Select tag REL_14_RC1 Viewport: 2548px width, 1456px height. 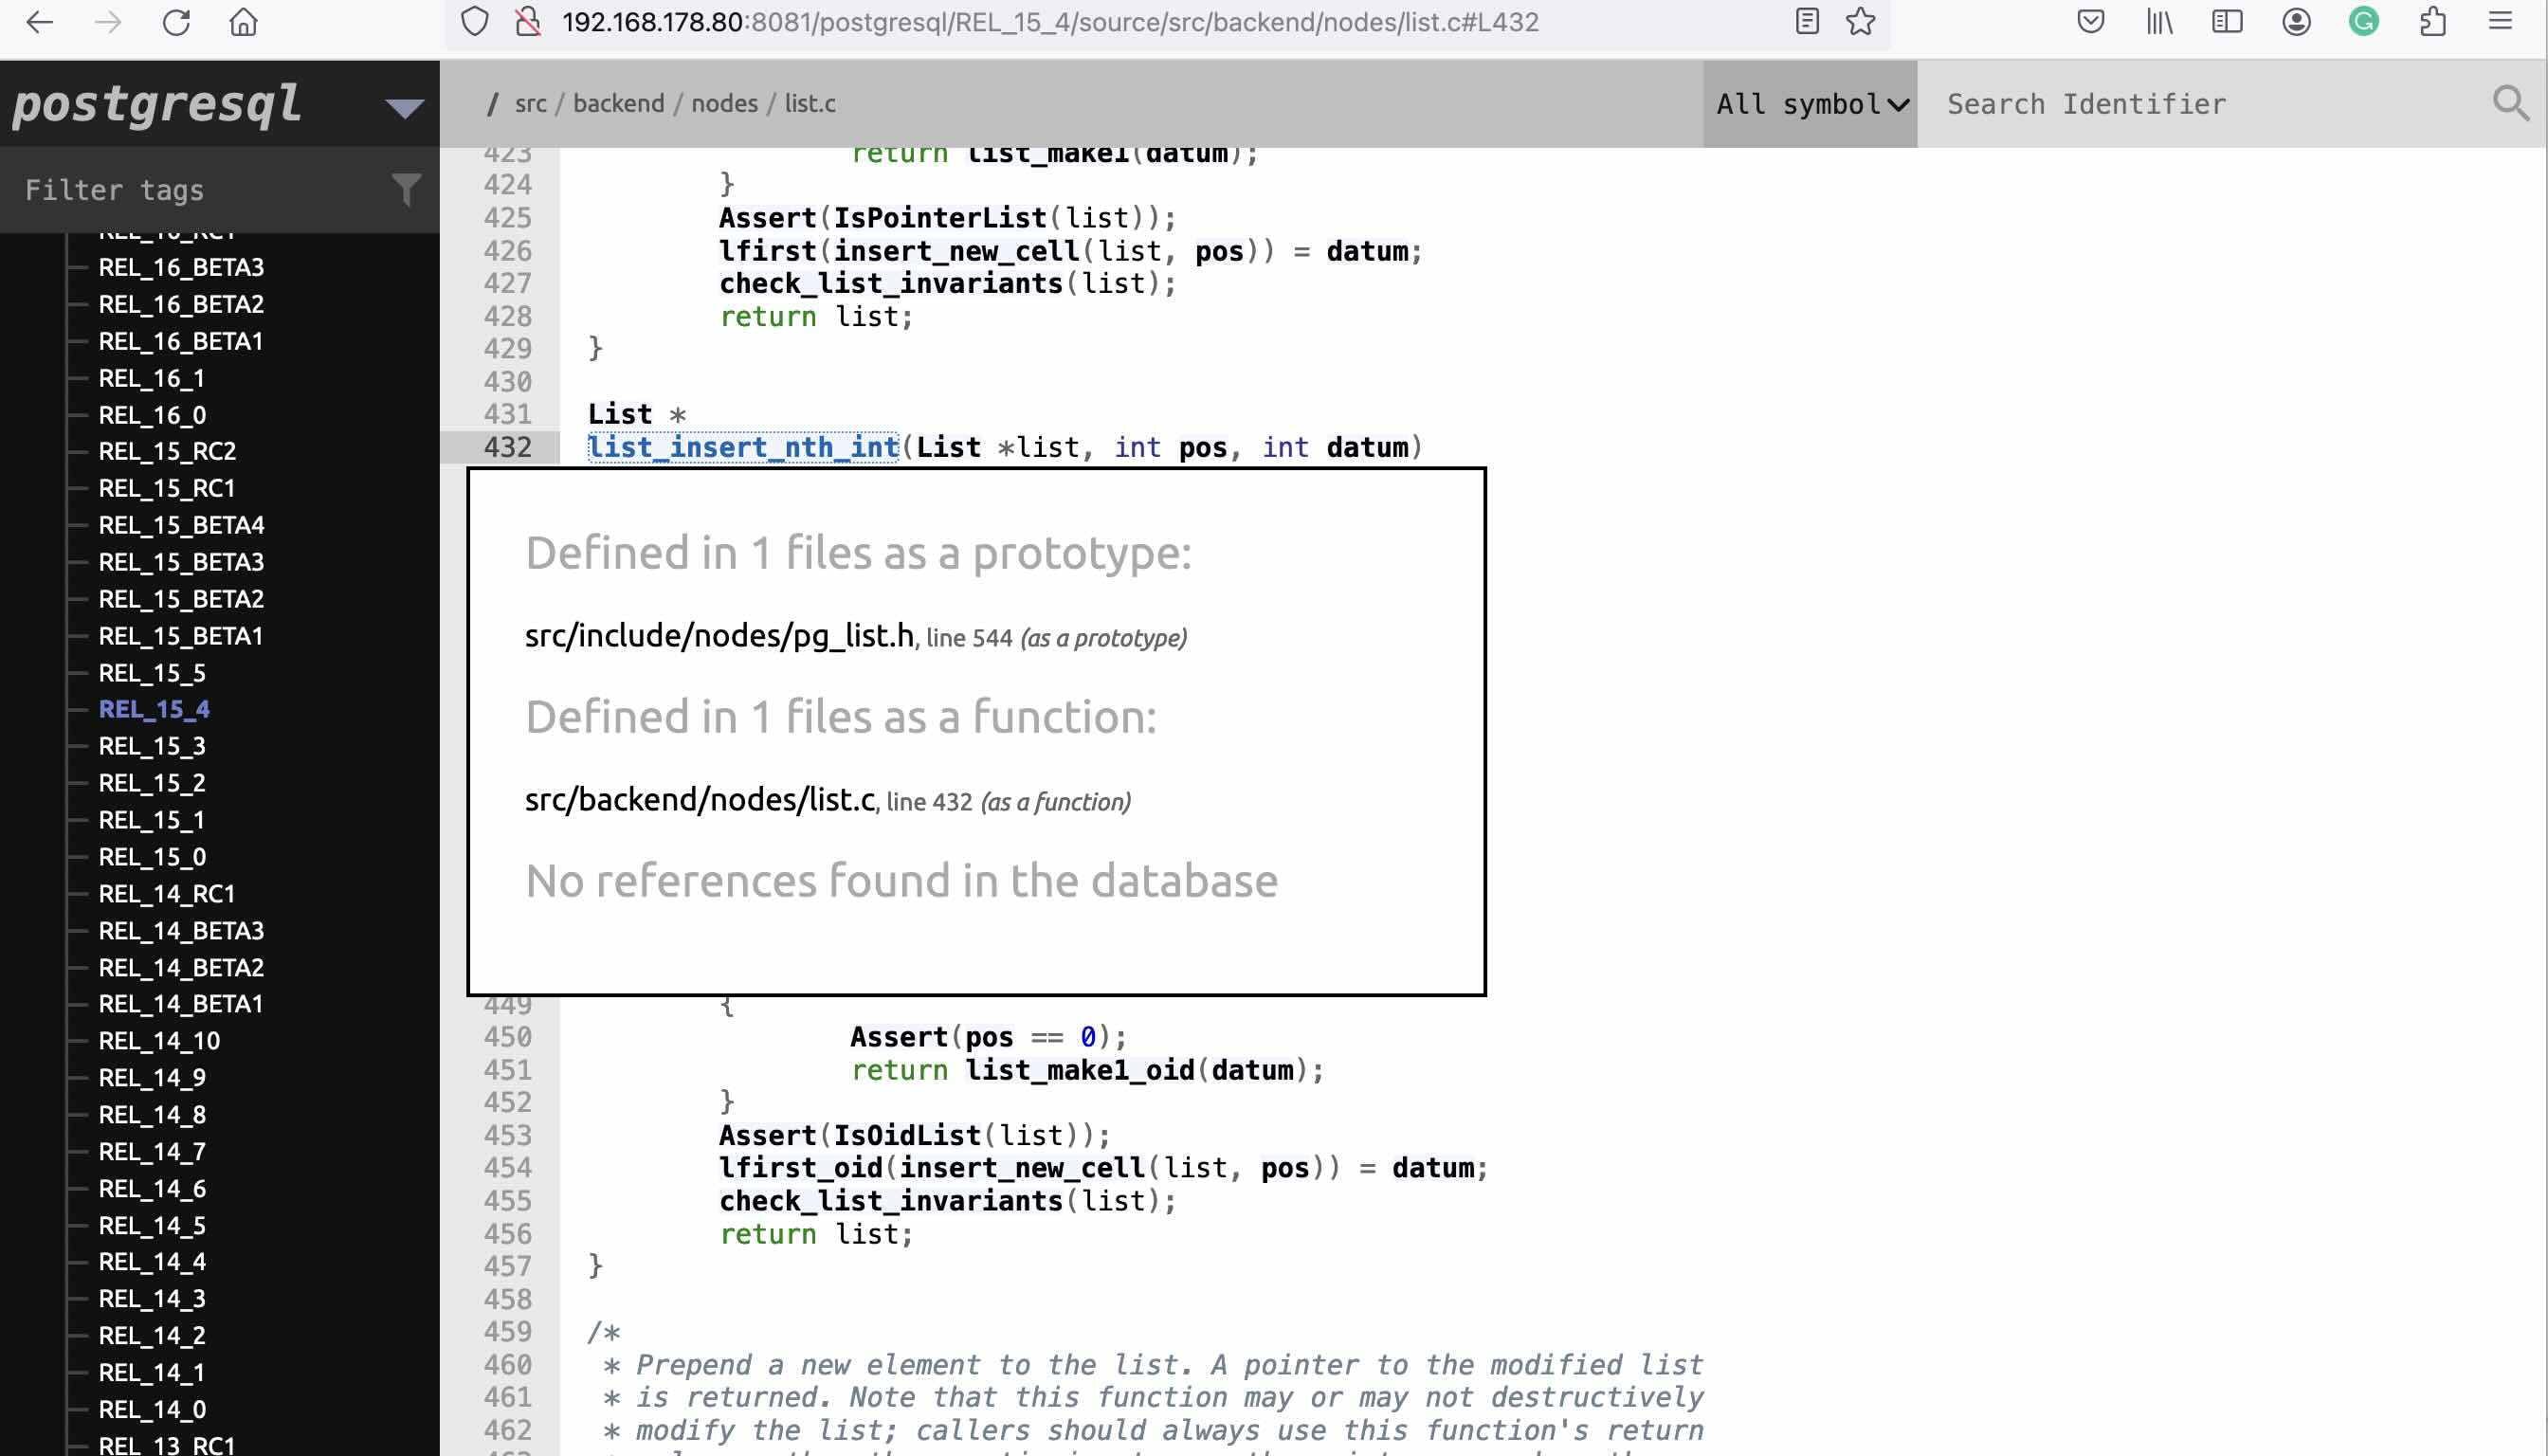pyautogui.click(x=167, y=894)
